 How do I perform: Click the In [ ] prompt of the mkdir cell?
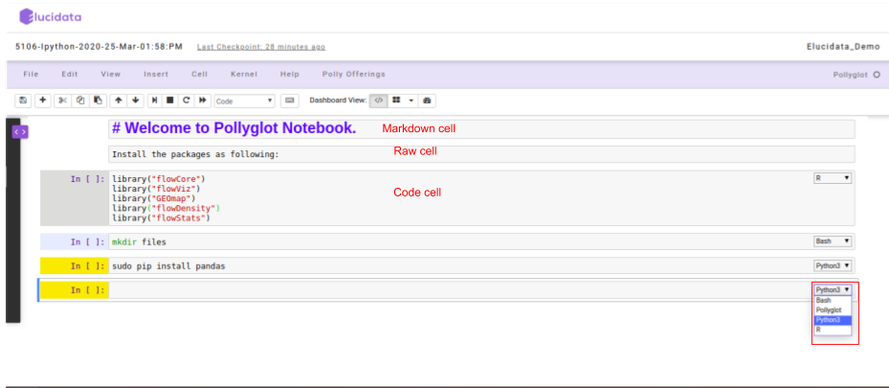click(88, 242)
